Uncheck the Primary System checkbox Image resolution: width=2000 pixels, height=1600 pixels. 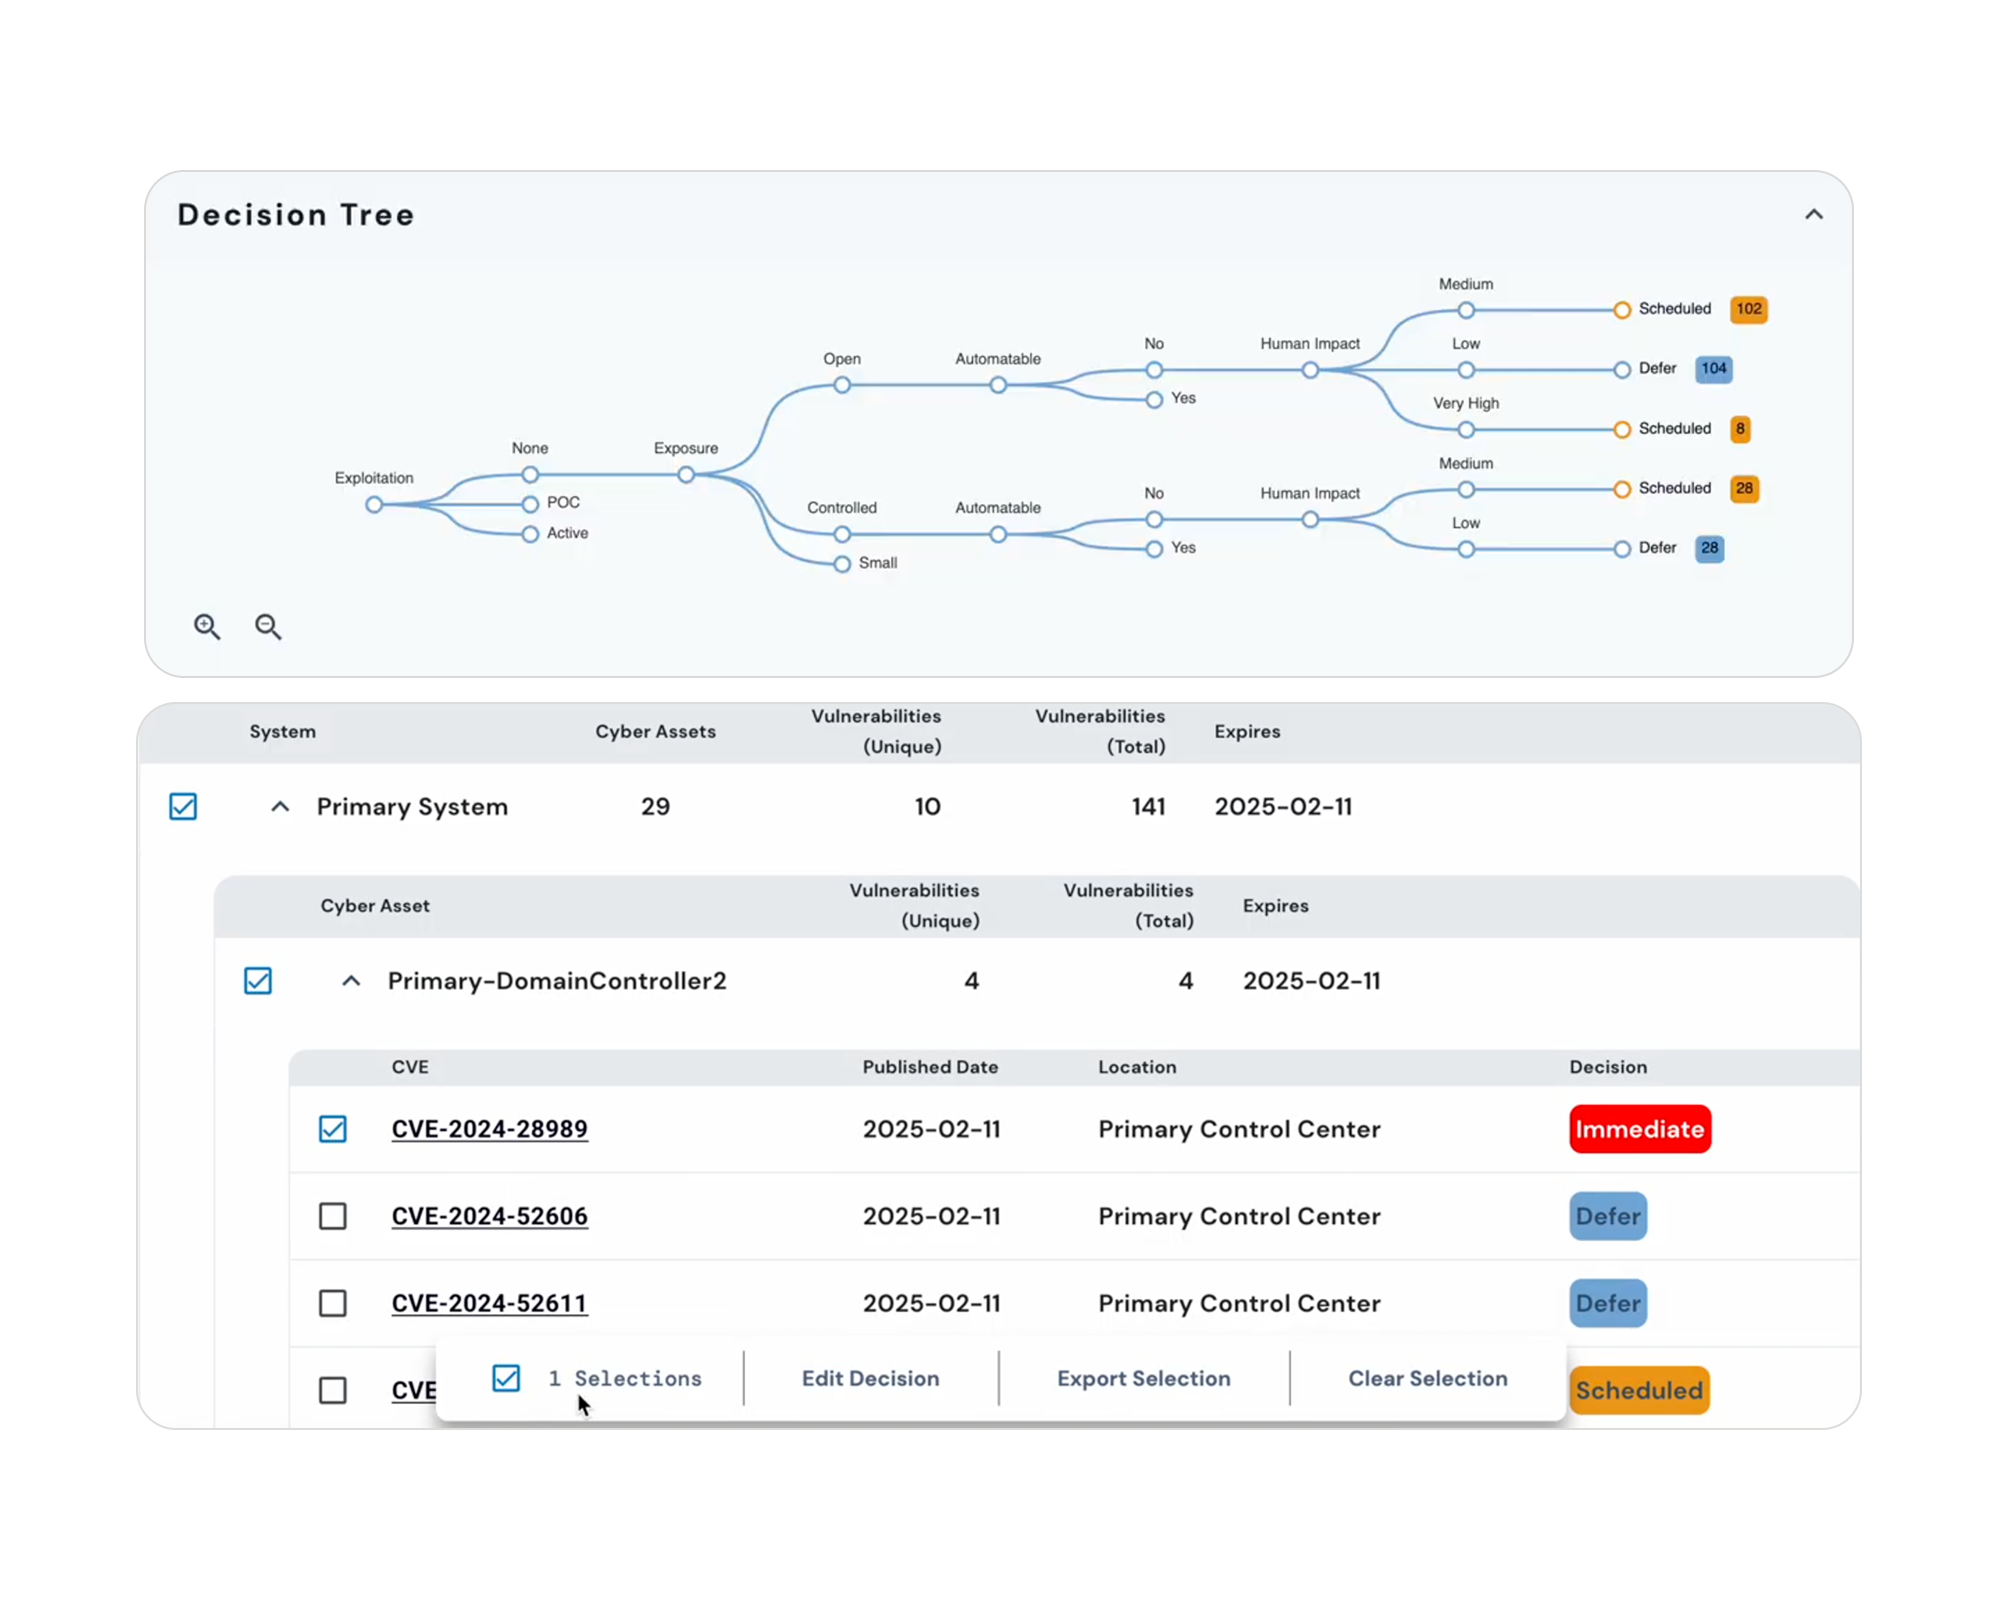[183, 806]
